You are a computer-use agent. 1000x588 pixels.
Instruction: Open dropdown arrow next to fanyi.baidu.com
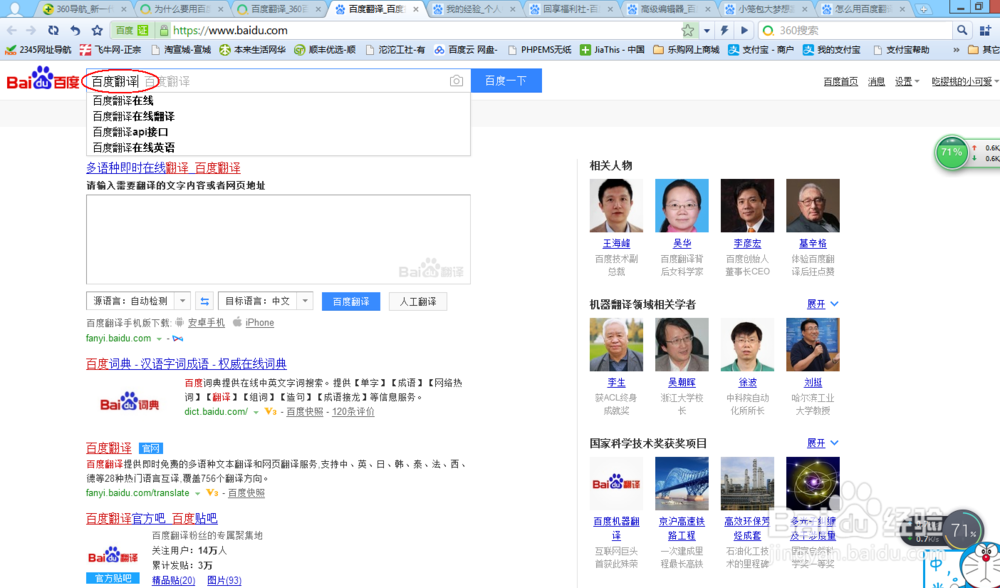[159, 339]
